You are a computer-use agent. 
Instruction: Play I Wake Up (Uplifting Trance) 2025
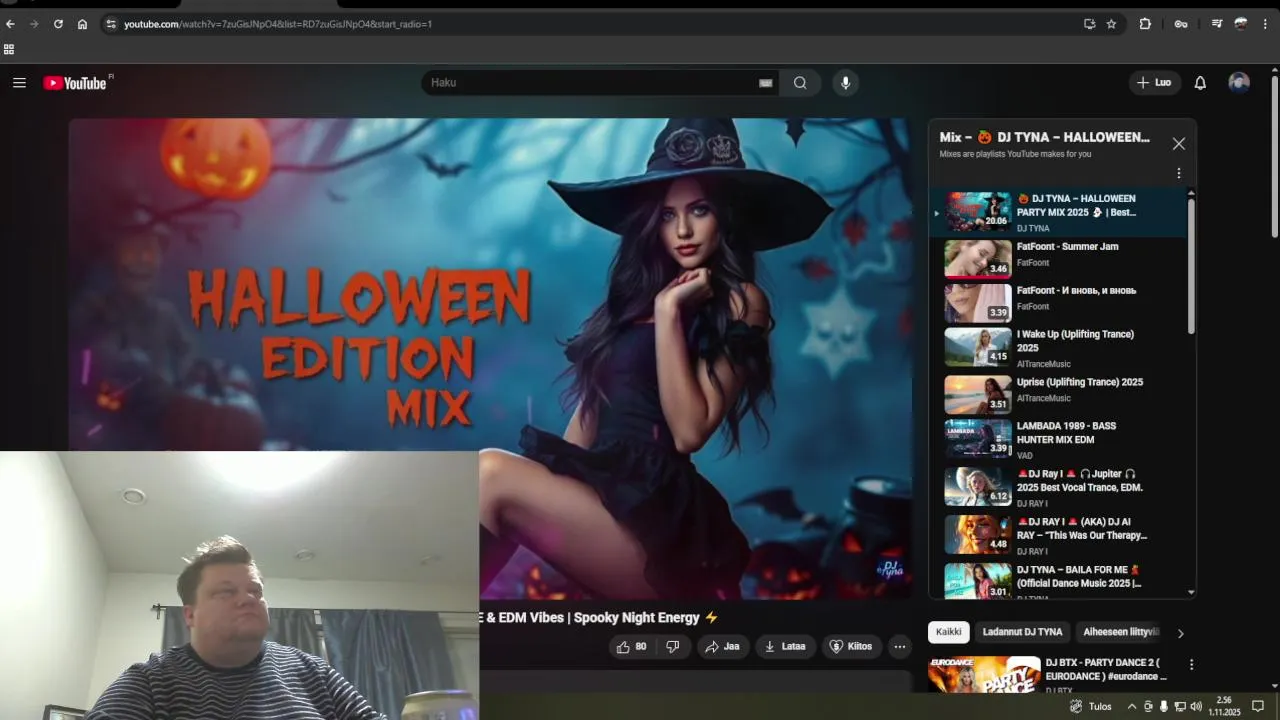pos(1060,347)
